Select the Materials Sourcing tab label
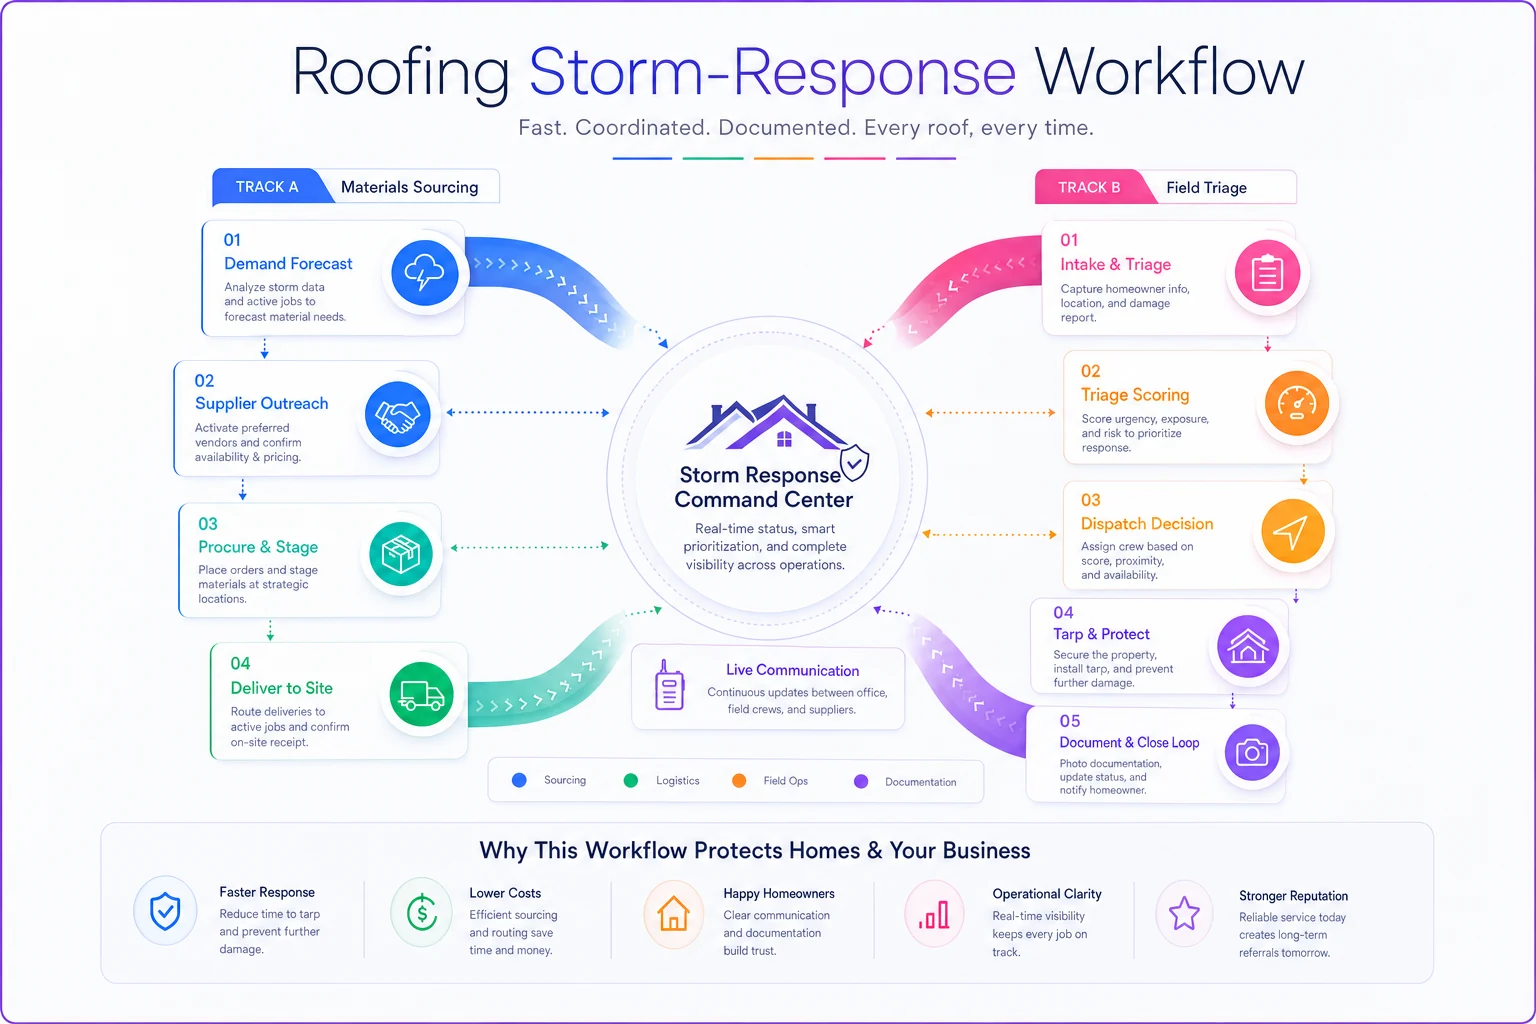1536x1024 pixels. click(410, 187)
